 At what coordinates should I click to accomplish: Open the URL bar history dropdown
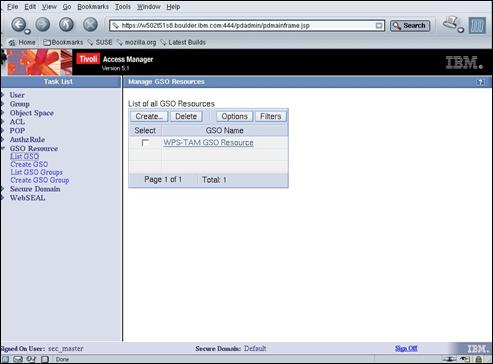tap(379, 26)
